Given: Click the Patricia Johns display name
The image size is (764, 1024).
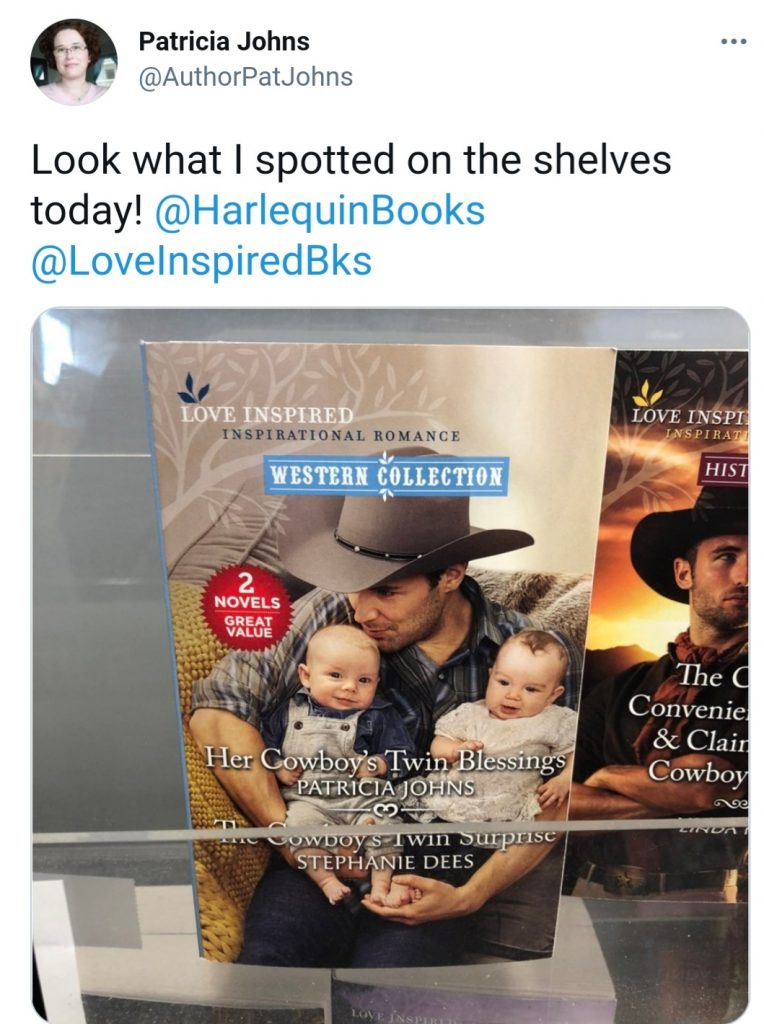Looking at the screenshot, I should [224, 42].
